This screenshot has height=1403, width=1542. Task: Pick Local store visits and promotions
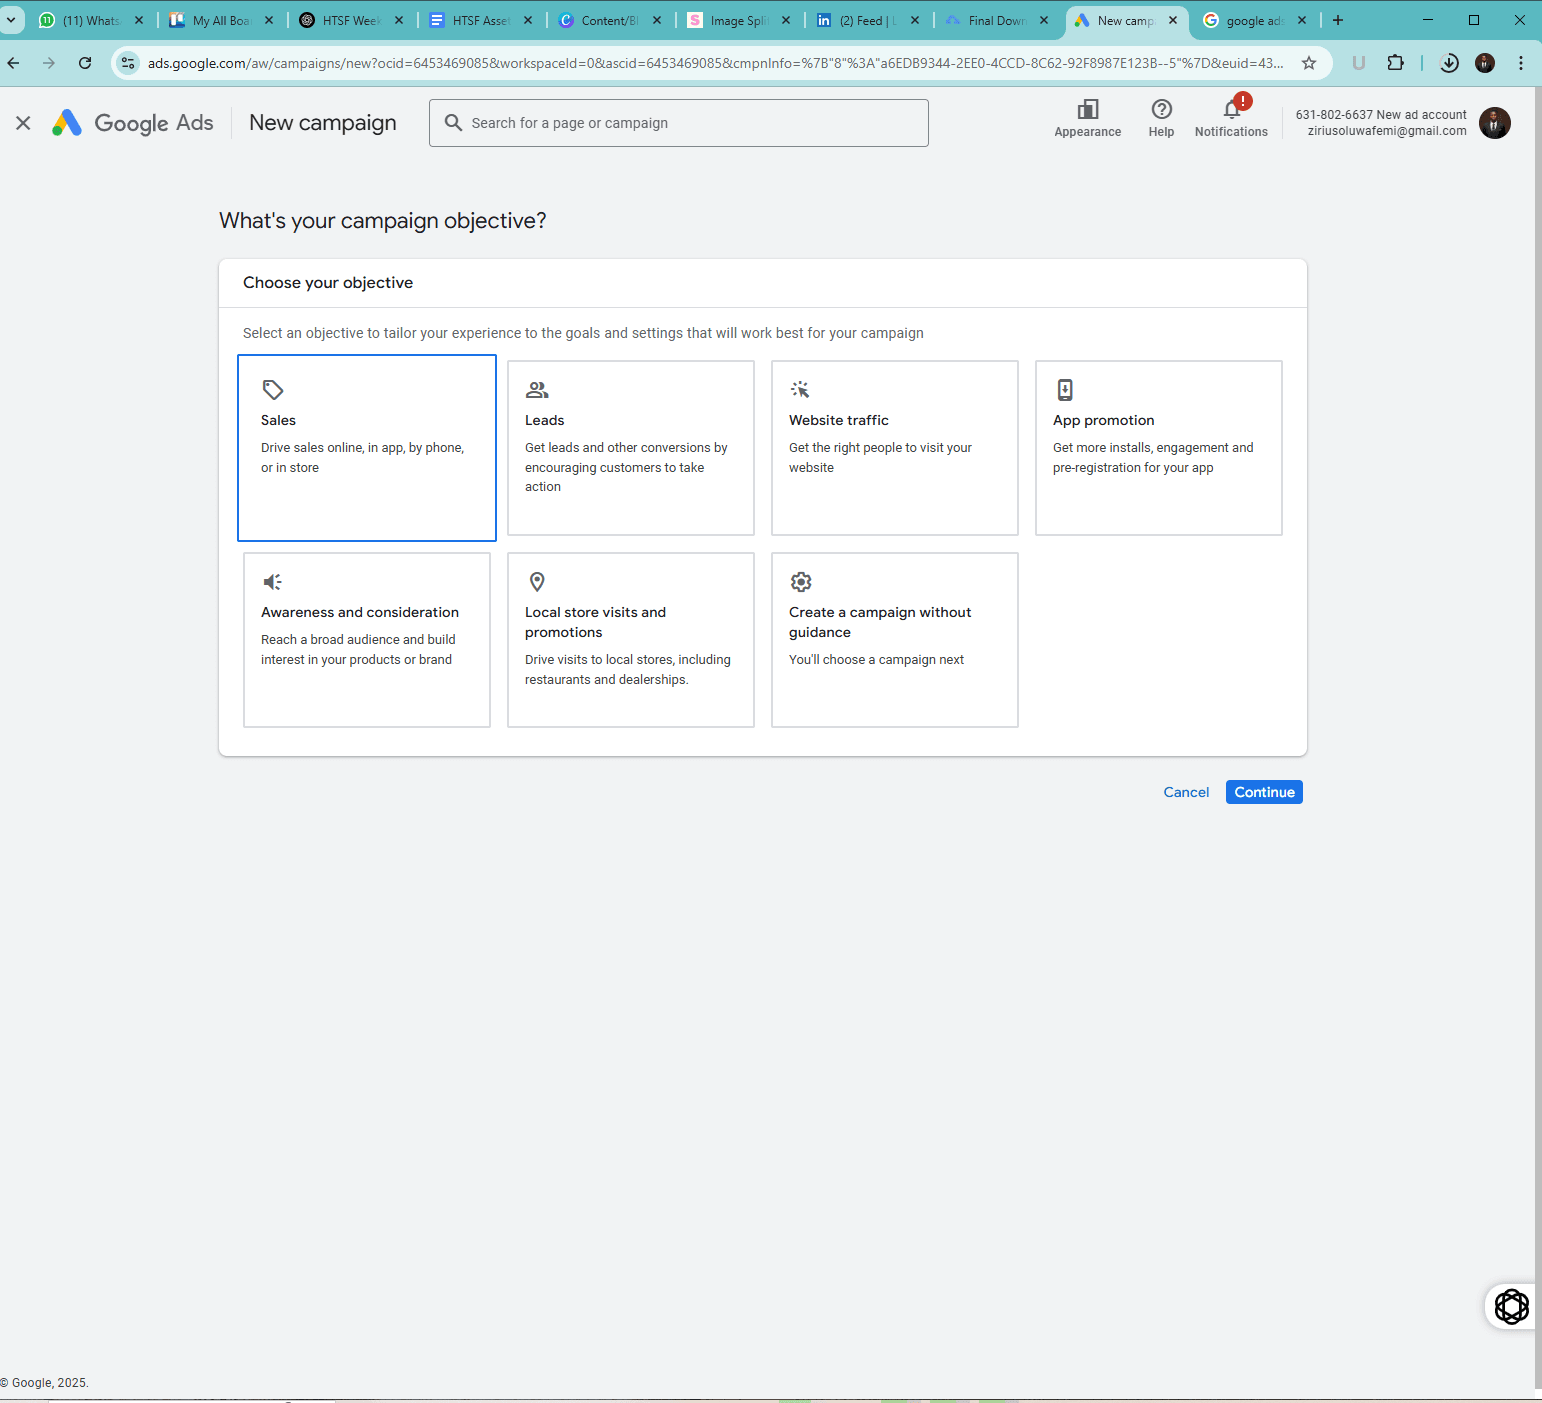tap(631, 640)
